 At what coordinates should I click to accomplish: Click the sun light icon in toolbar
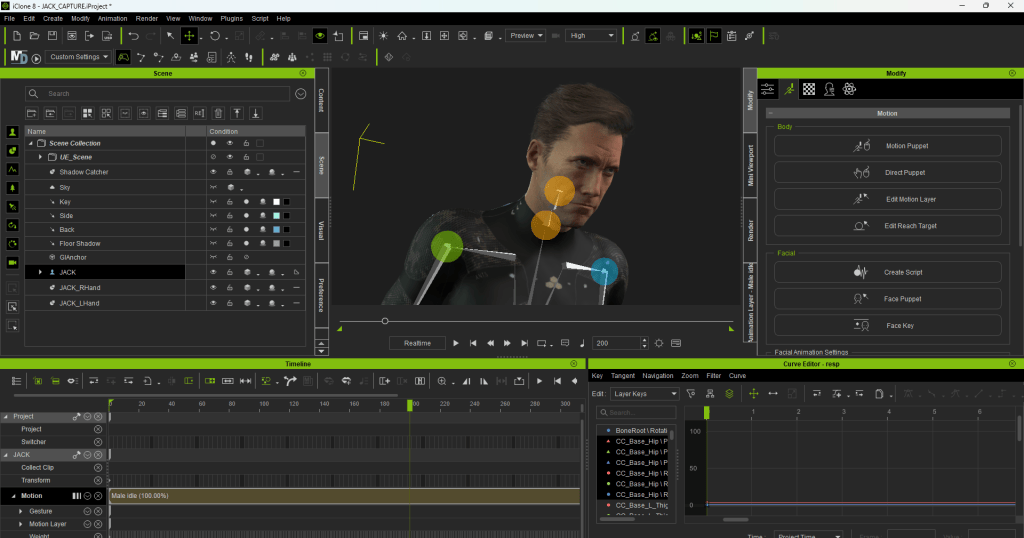click(x=383, y=36)
